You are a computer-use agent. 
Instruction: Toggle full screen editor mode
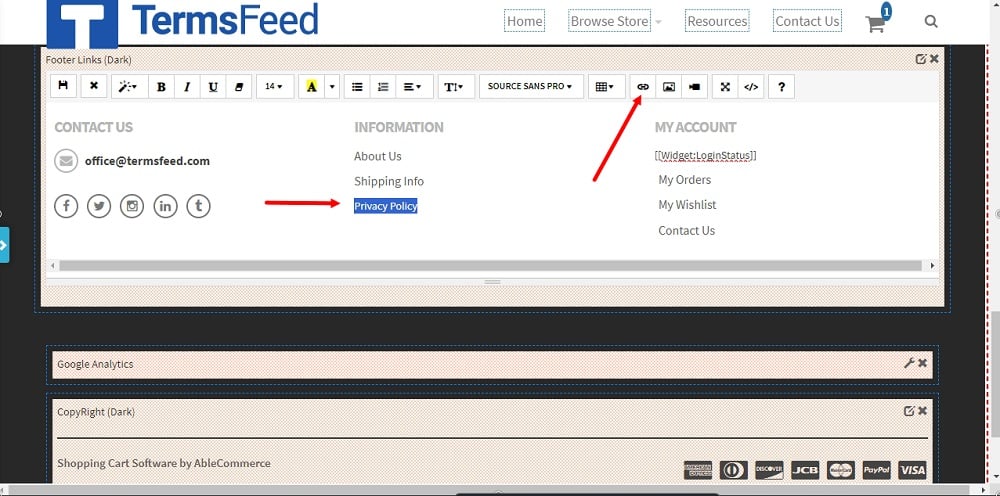(725, 87)
